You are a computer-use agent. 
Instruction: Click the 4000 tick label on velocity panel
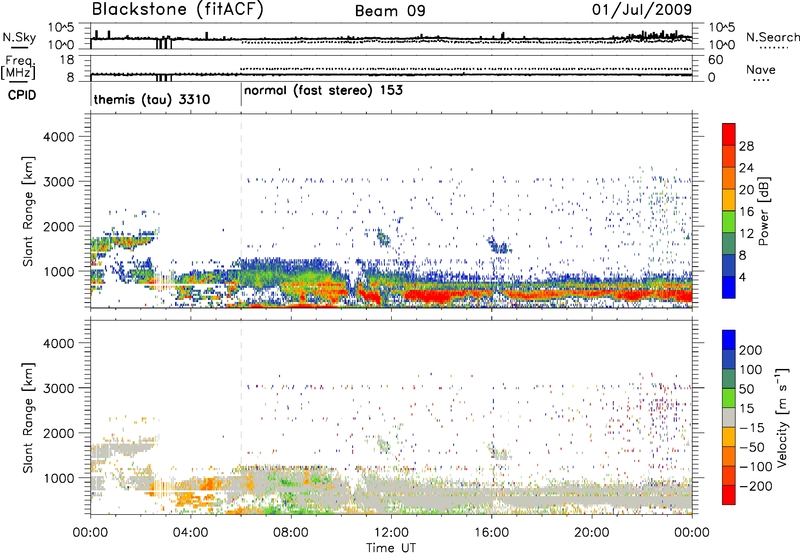59,343
